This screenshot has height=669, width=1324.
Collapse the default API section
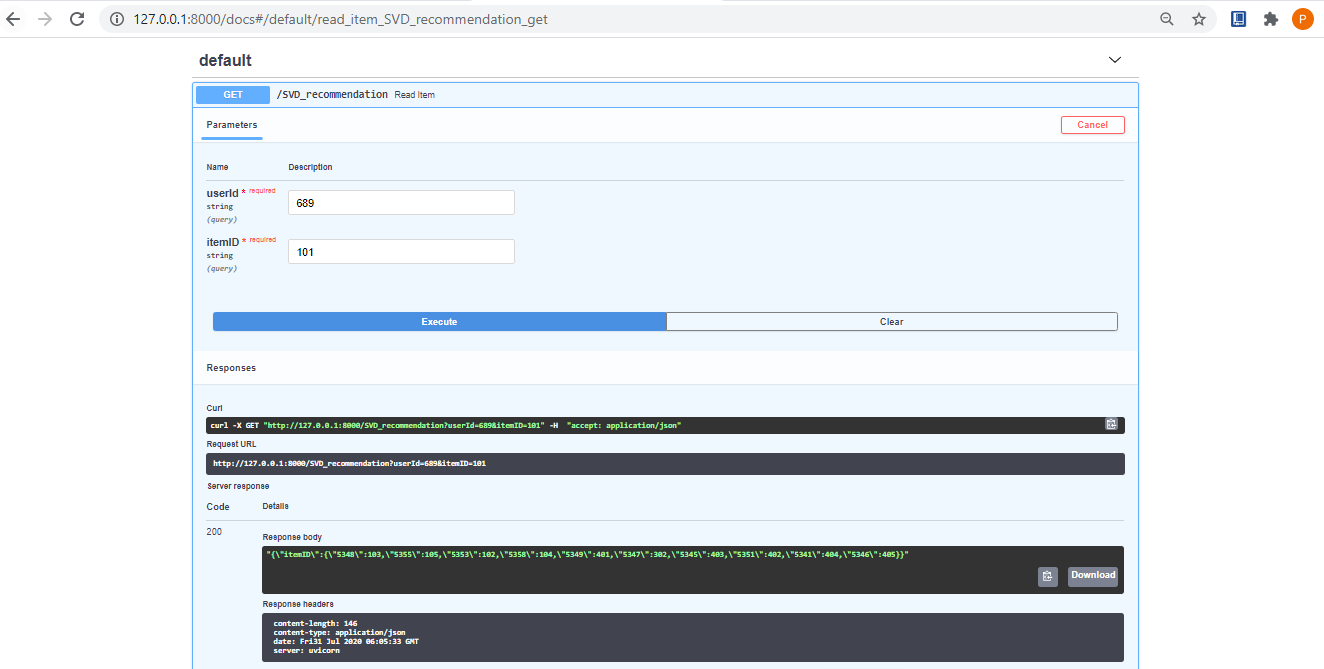click(x=1115, y=60)
